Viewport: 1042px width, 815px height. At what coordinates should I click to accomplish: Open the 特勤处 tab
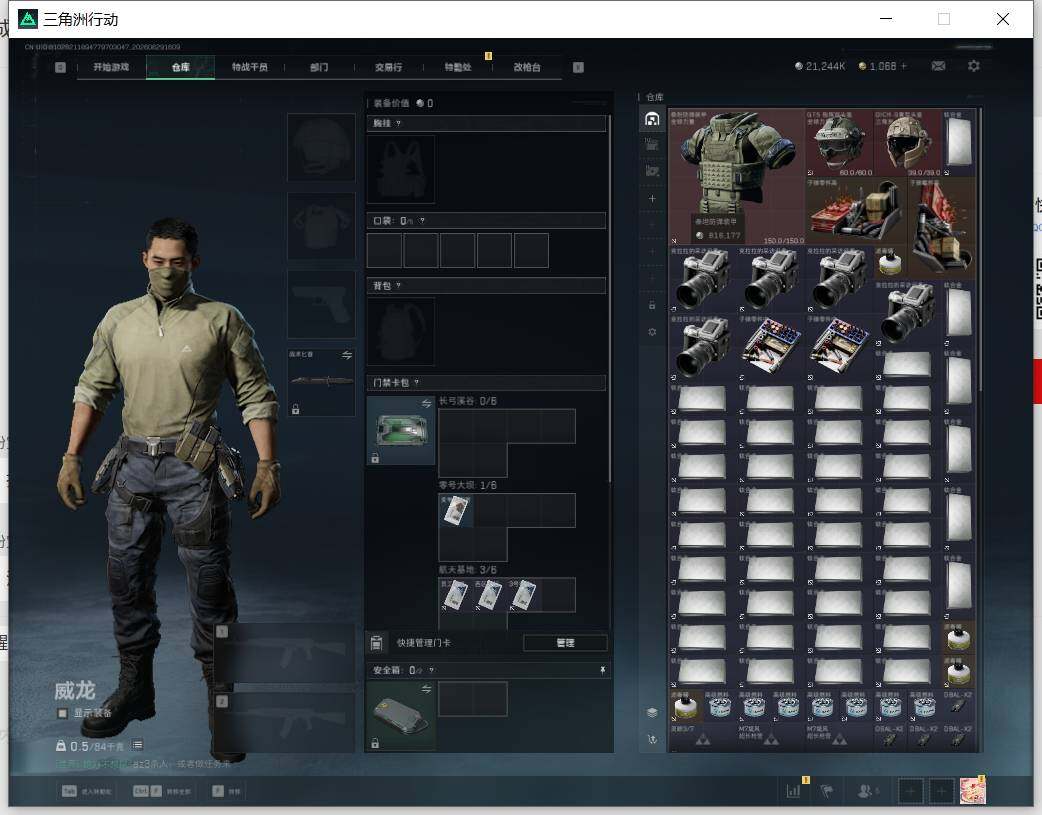pyautogui.click(x=458, y=67)
